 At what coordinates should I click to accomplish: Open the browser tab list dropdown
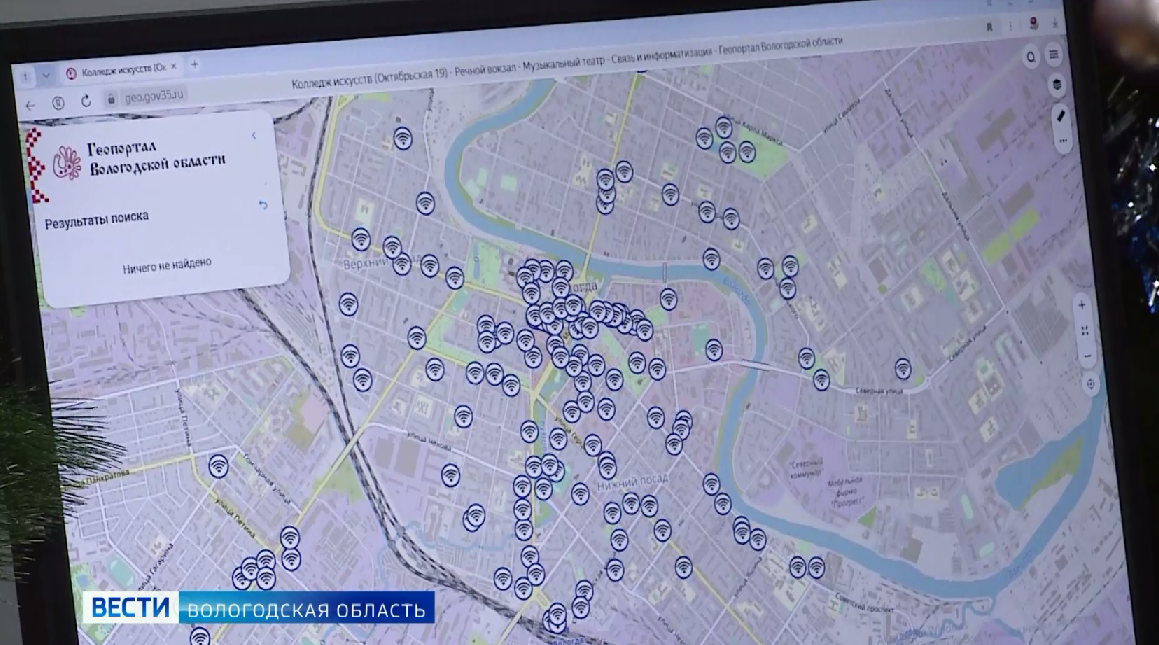[x=46, y=75]
